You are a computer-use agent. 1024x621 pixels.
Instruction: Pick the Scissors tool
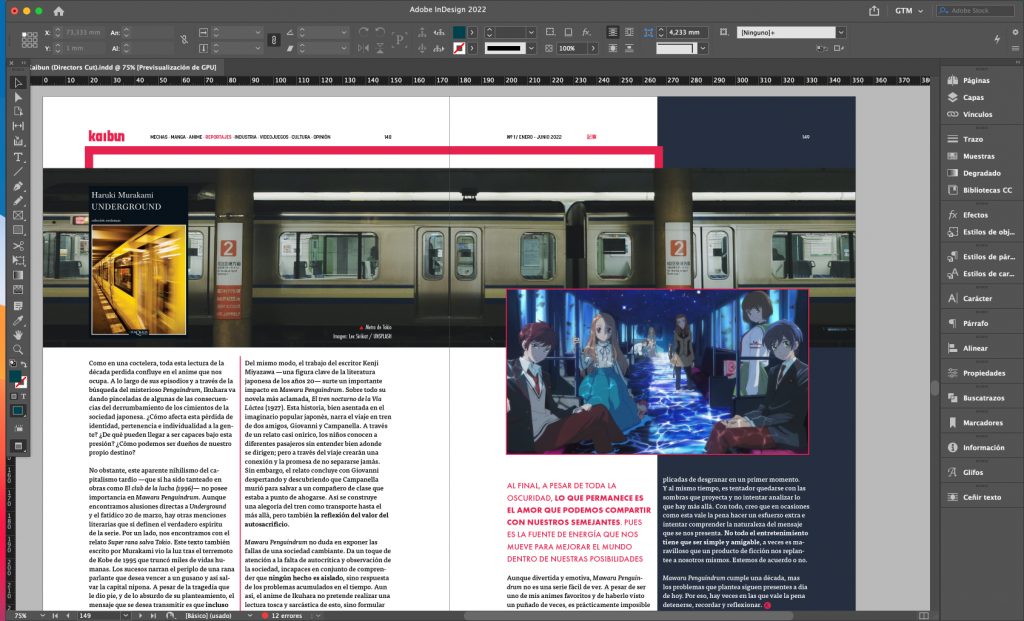(18, 245)
